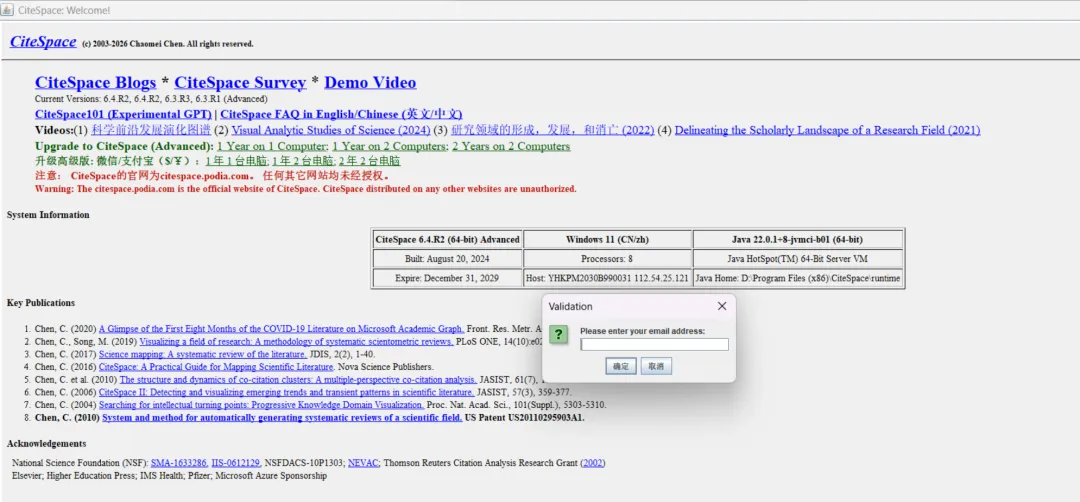This screenshot has height=502, width=1080.
Task: Click the Processors: 8 cell
Action: (x=608, y=259)
